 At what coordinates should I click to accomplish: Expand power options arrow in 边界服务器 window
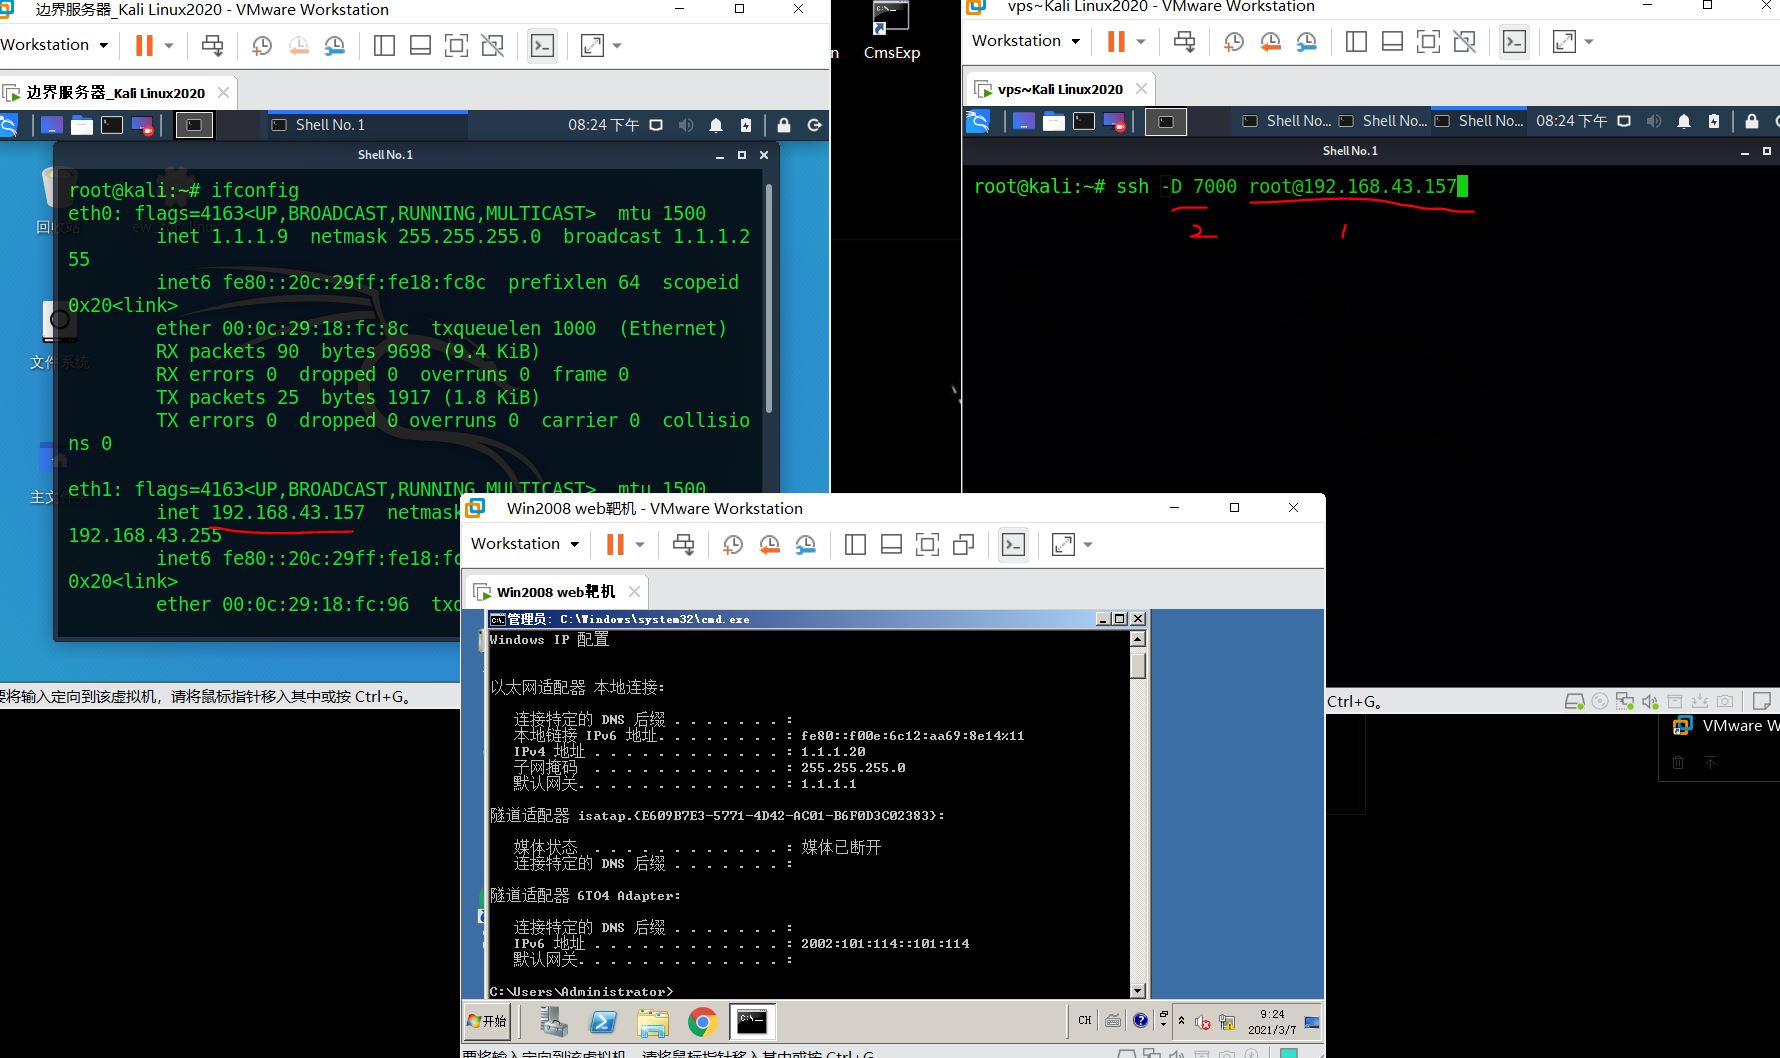click(169, 45)
